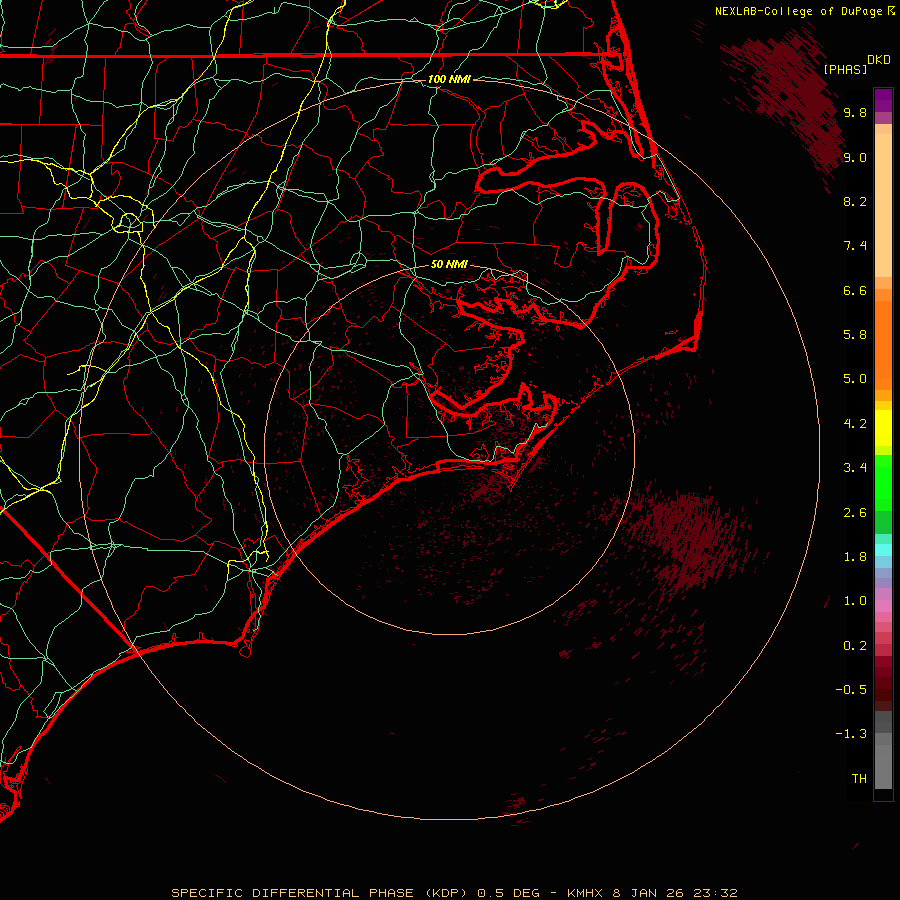The width and height of the screenshot is (900, 900).
Task: Click the DKD legend unit label
Action: [x=878, y=60]
